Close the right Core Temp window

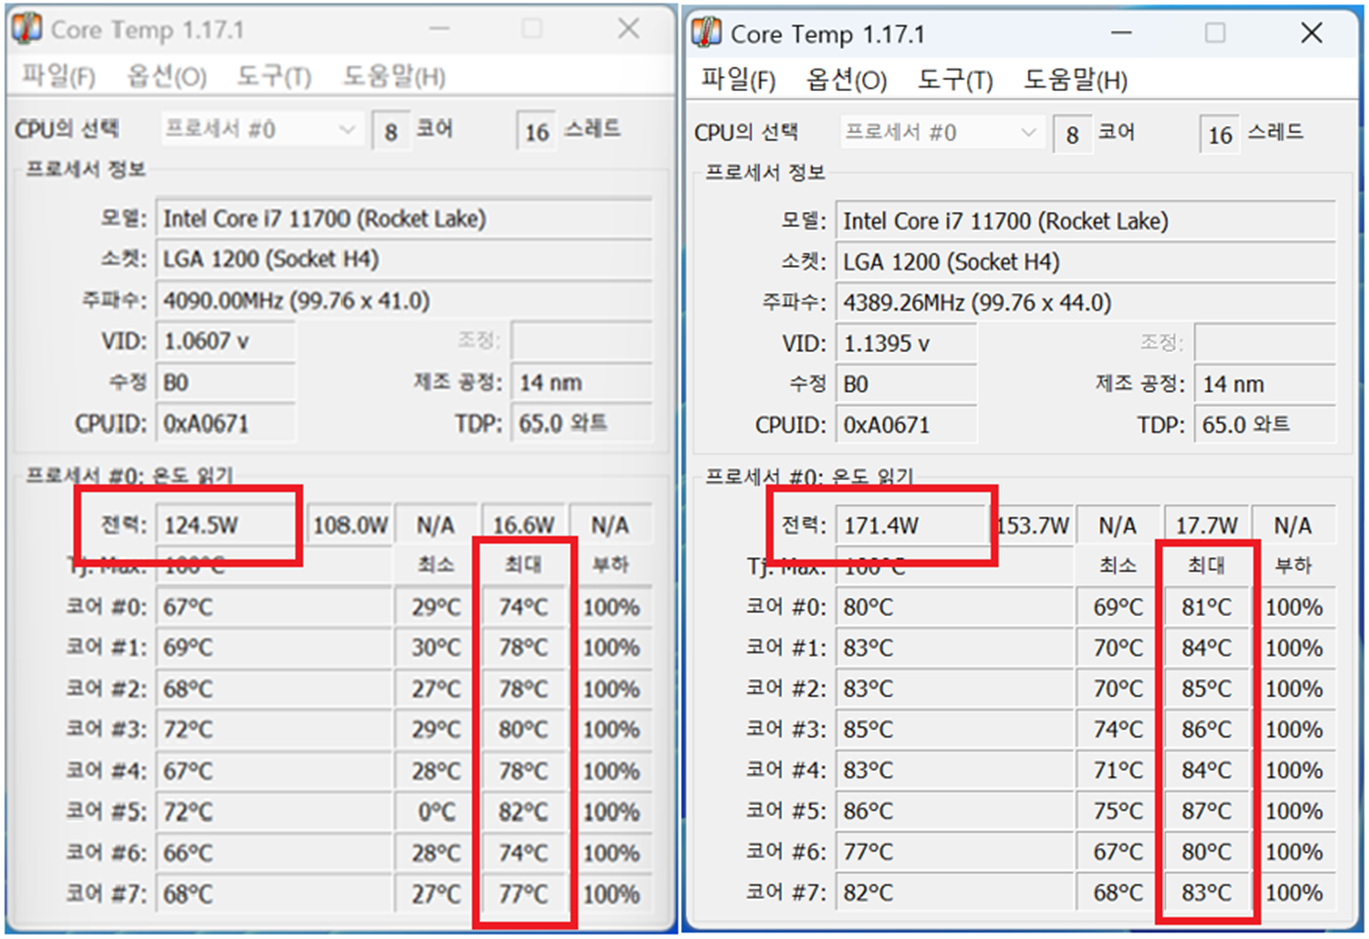[x=1311, y=33]
